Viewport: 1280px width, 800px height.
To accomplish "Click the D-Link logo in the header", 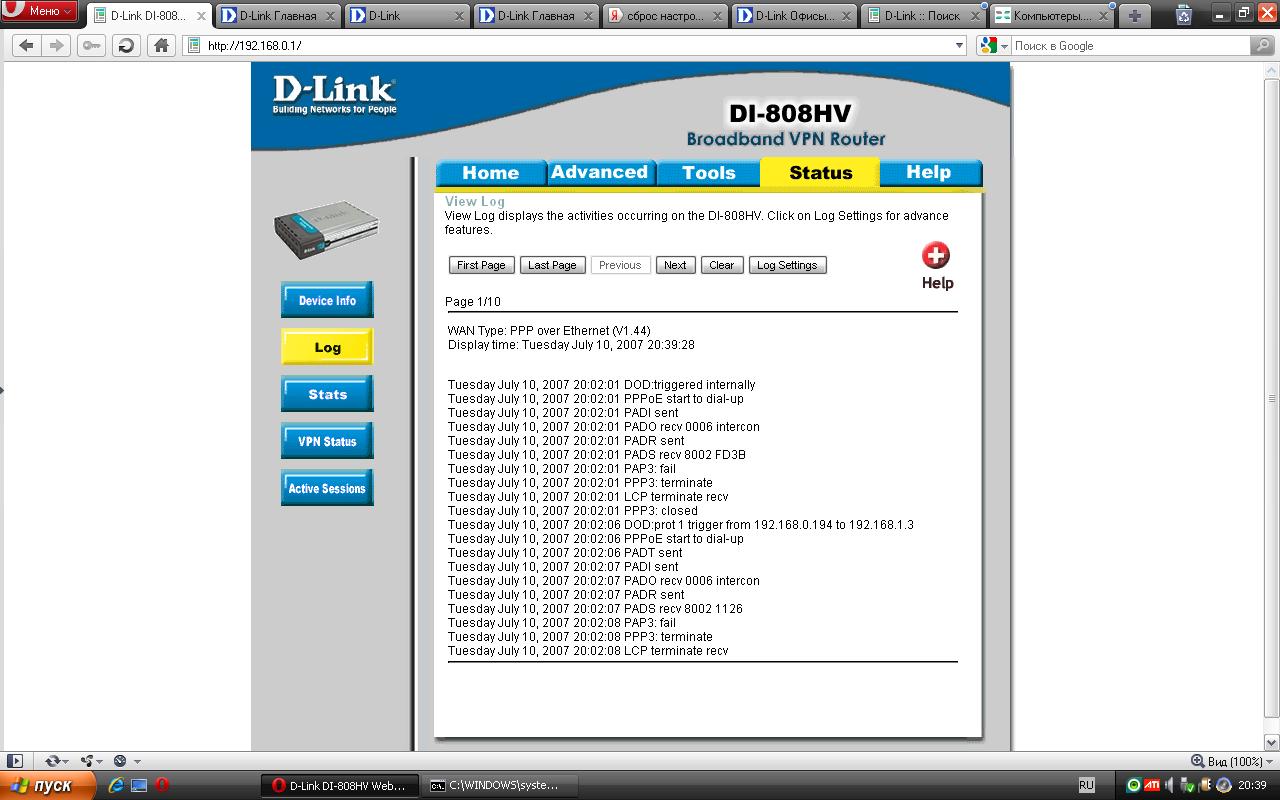I will pyautogui.click(x=334, y=96).
